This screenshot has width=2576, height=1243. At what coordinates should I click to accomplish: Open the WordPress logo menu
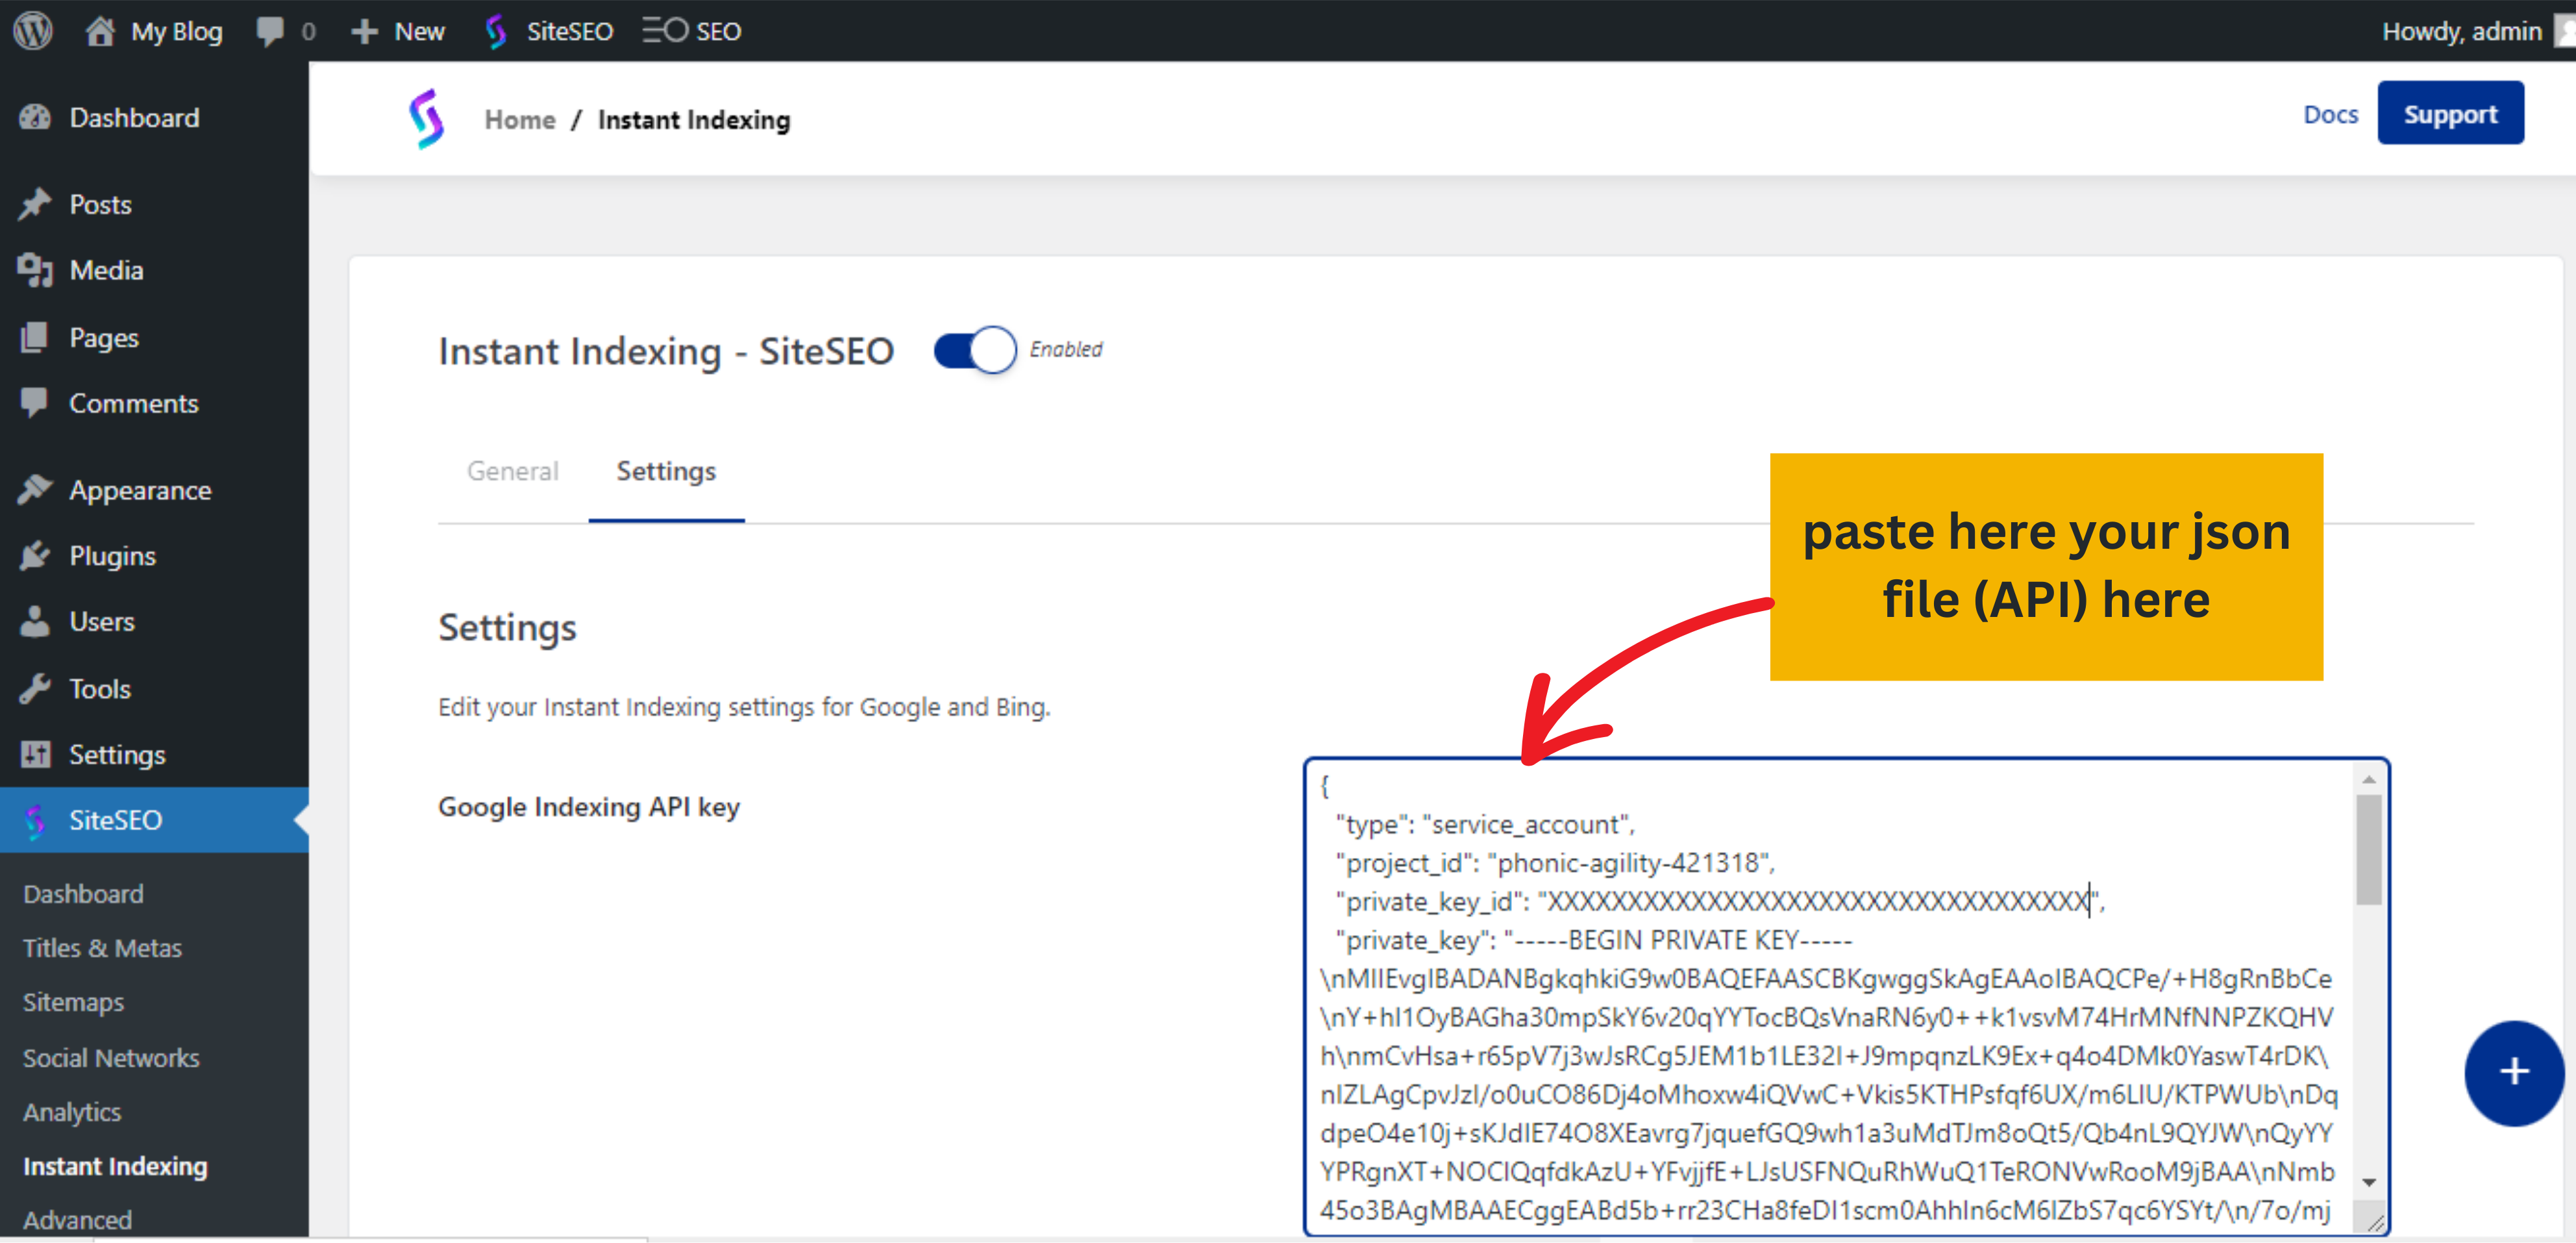33,31
